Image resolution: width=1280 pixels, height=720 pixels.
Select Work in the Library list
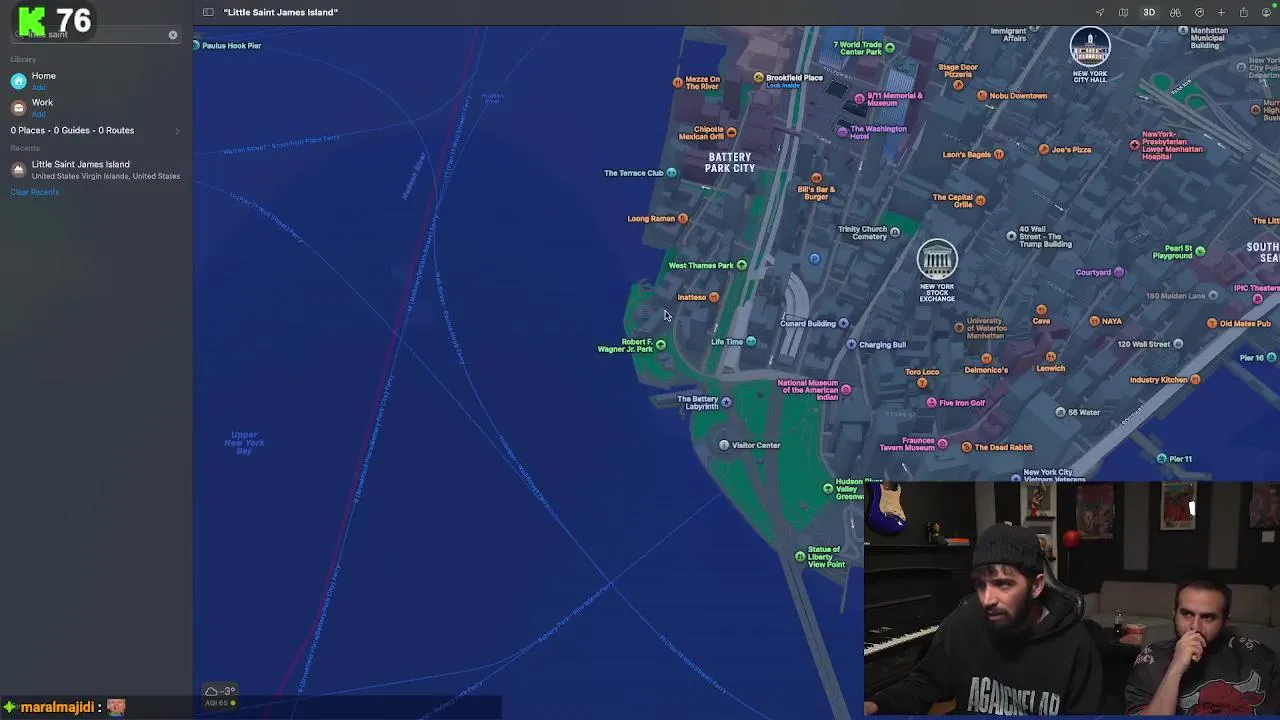click(42, 102)
